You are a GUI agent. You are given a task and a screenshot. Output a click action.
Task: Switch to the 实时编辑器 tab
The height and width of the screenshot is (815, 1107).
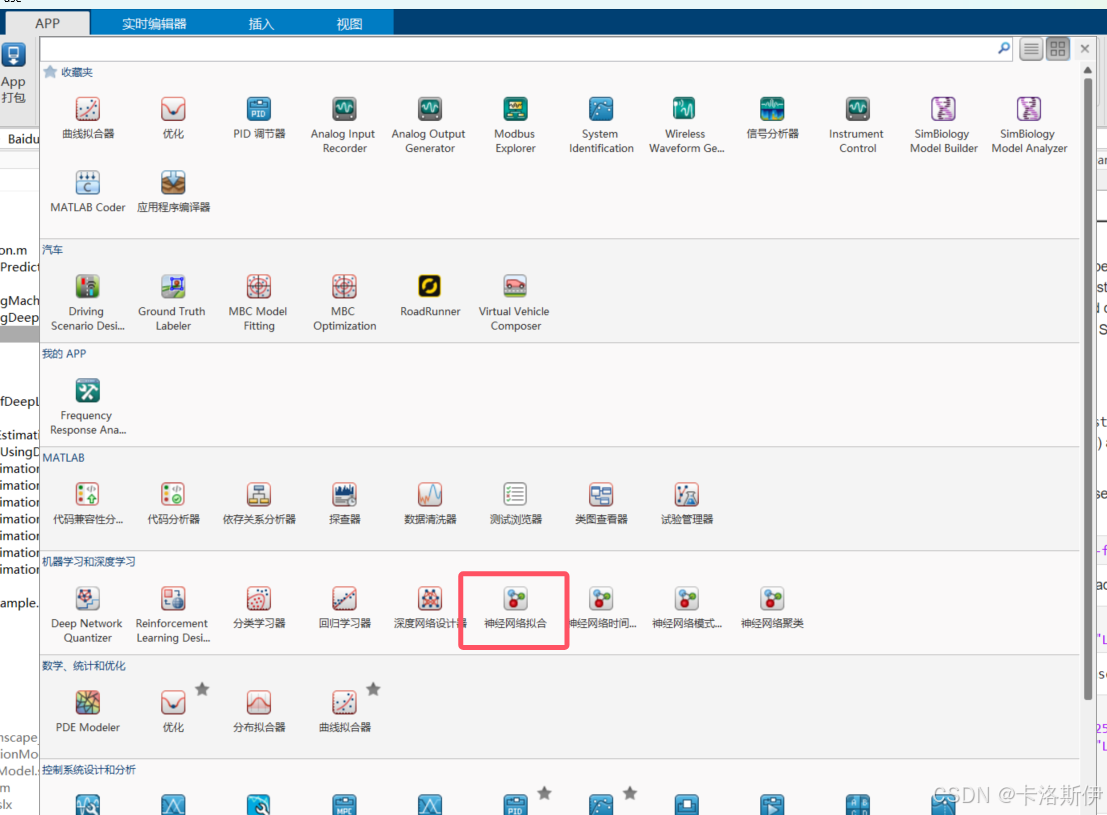tap(154, 23)
